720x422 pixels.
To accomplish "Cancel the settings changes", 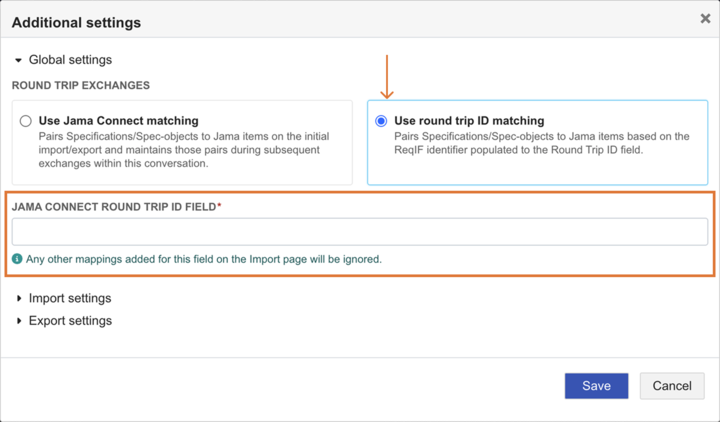I will tap(671, 386).
